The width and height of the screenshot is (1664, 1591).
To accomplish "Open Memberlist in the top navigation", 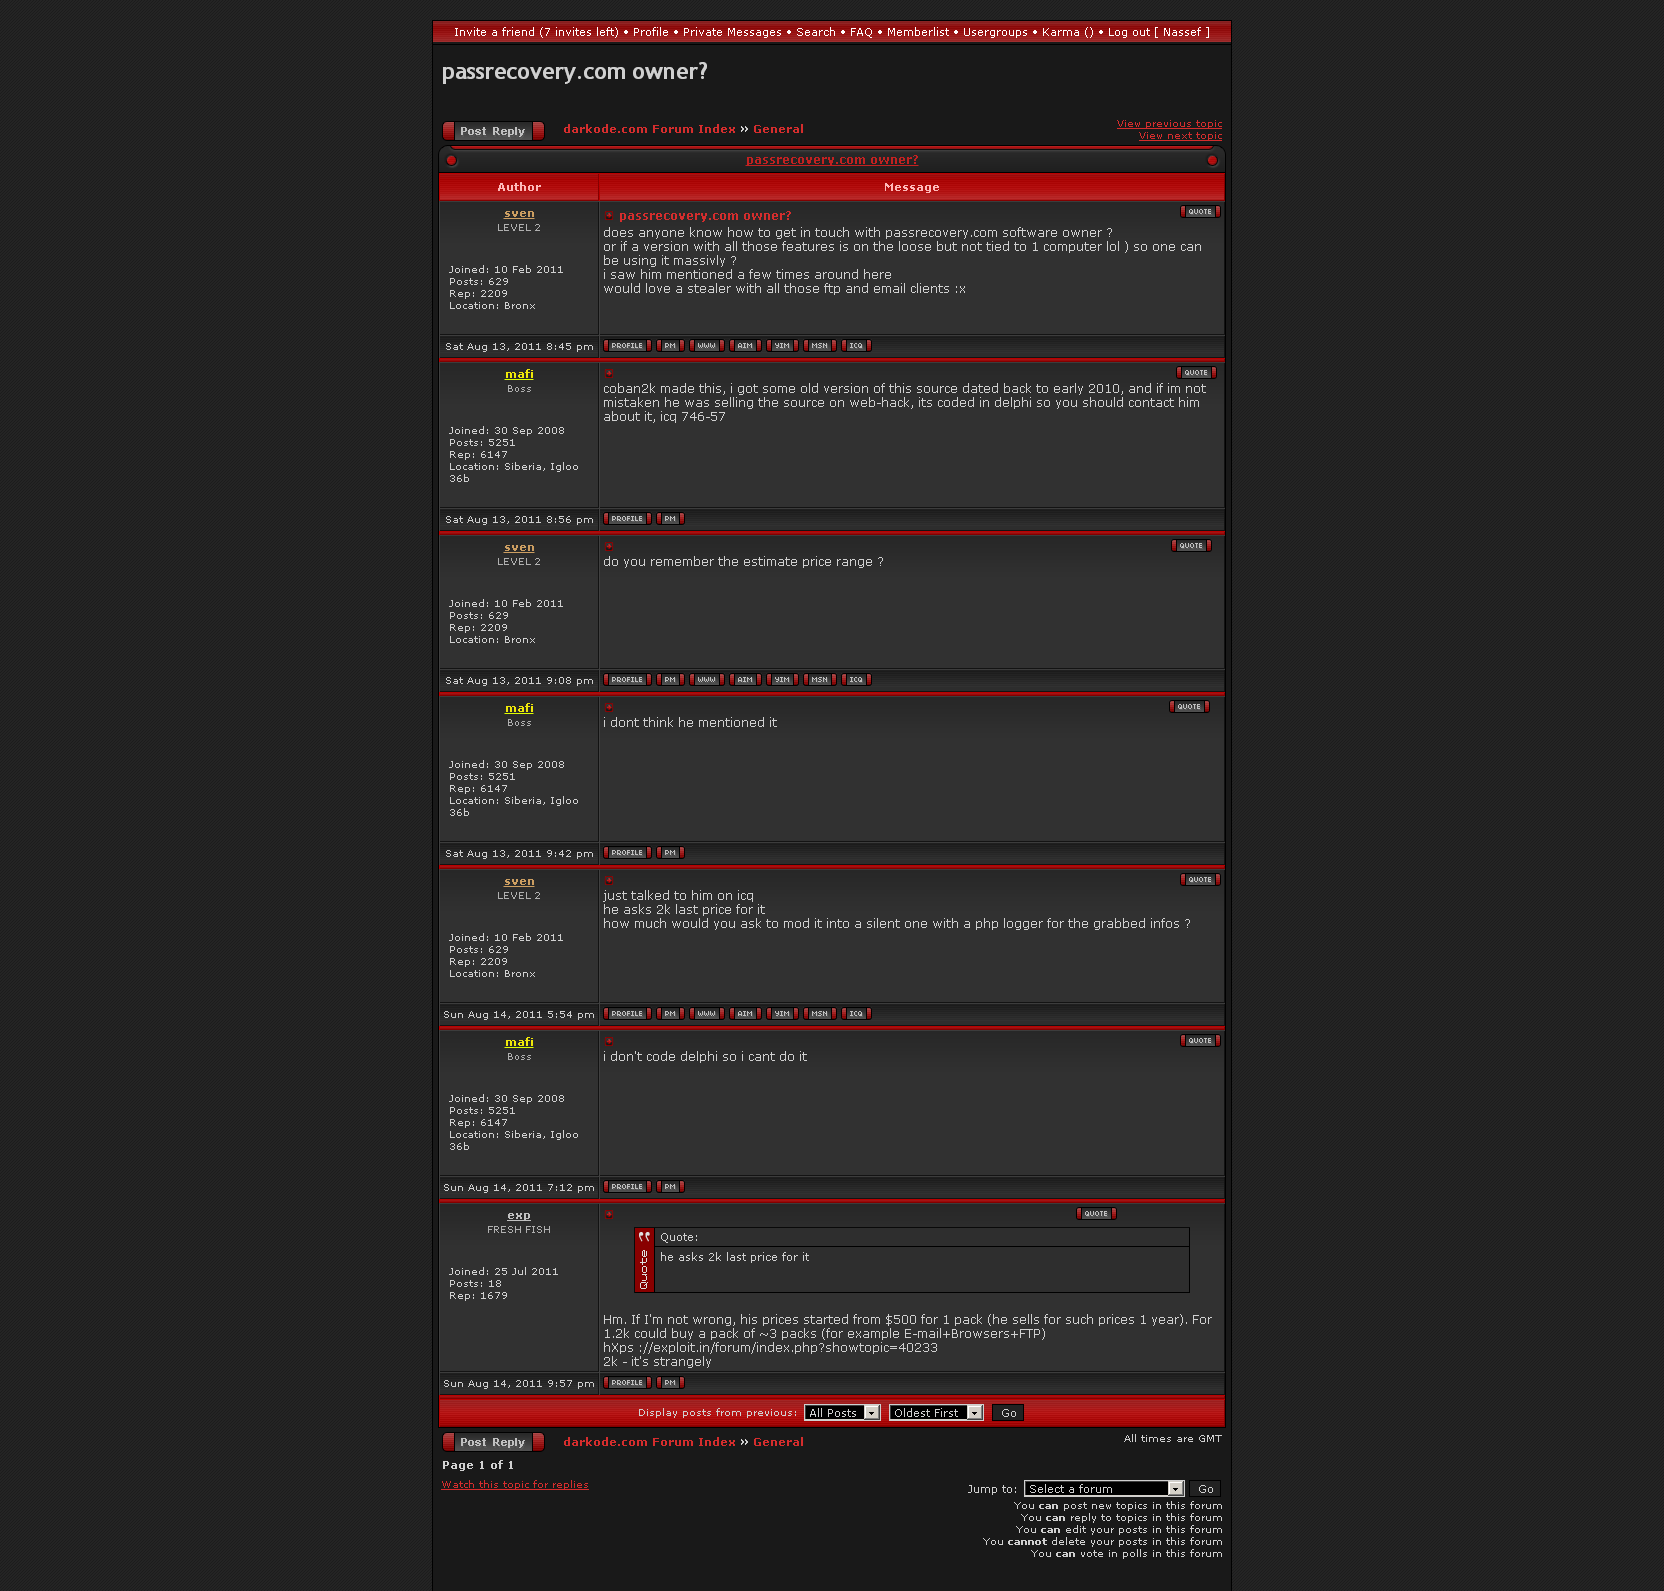I will pos(917,32).
